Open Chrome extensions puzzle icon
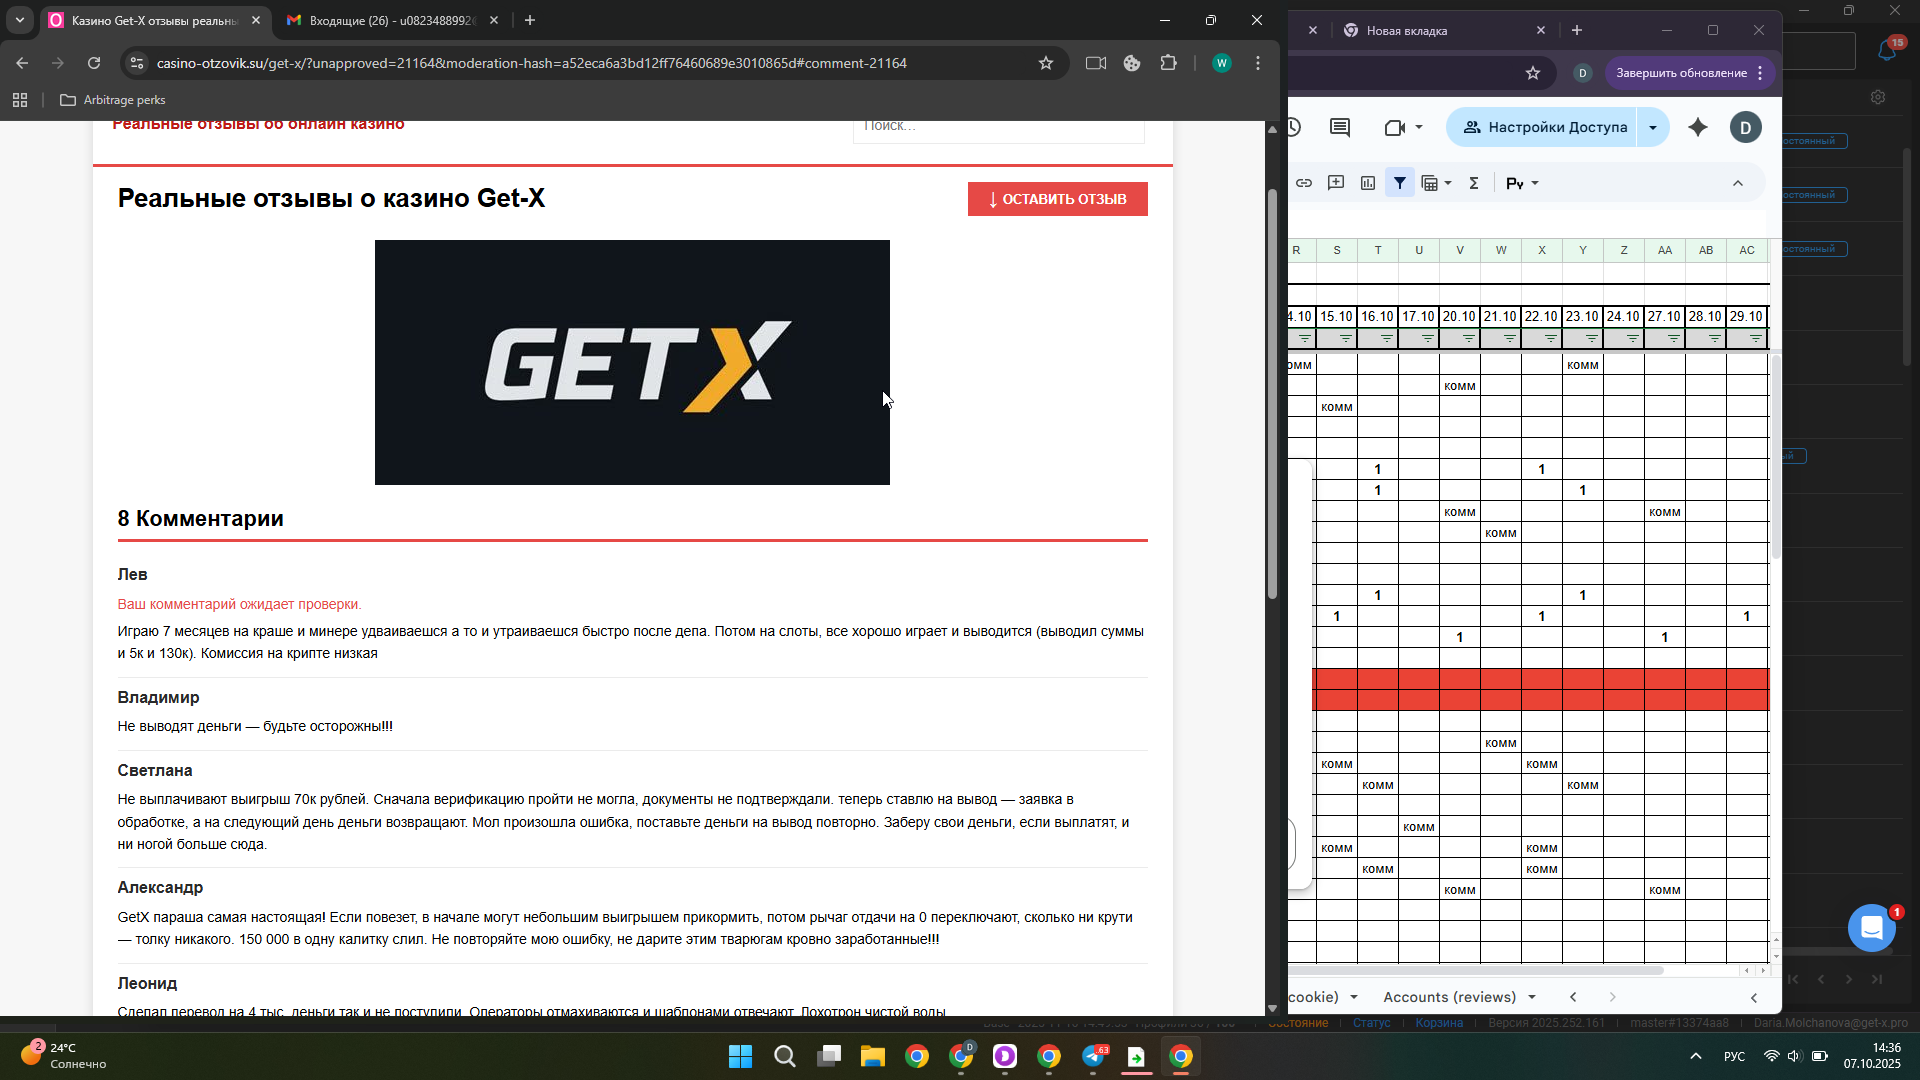Image resolution: width=1920 pixels, height=1080 pixels. [1168, 63]
